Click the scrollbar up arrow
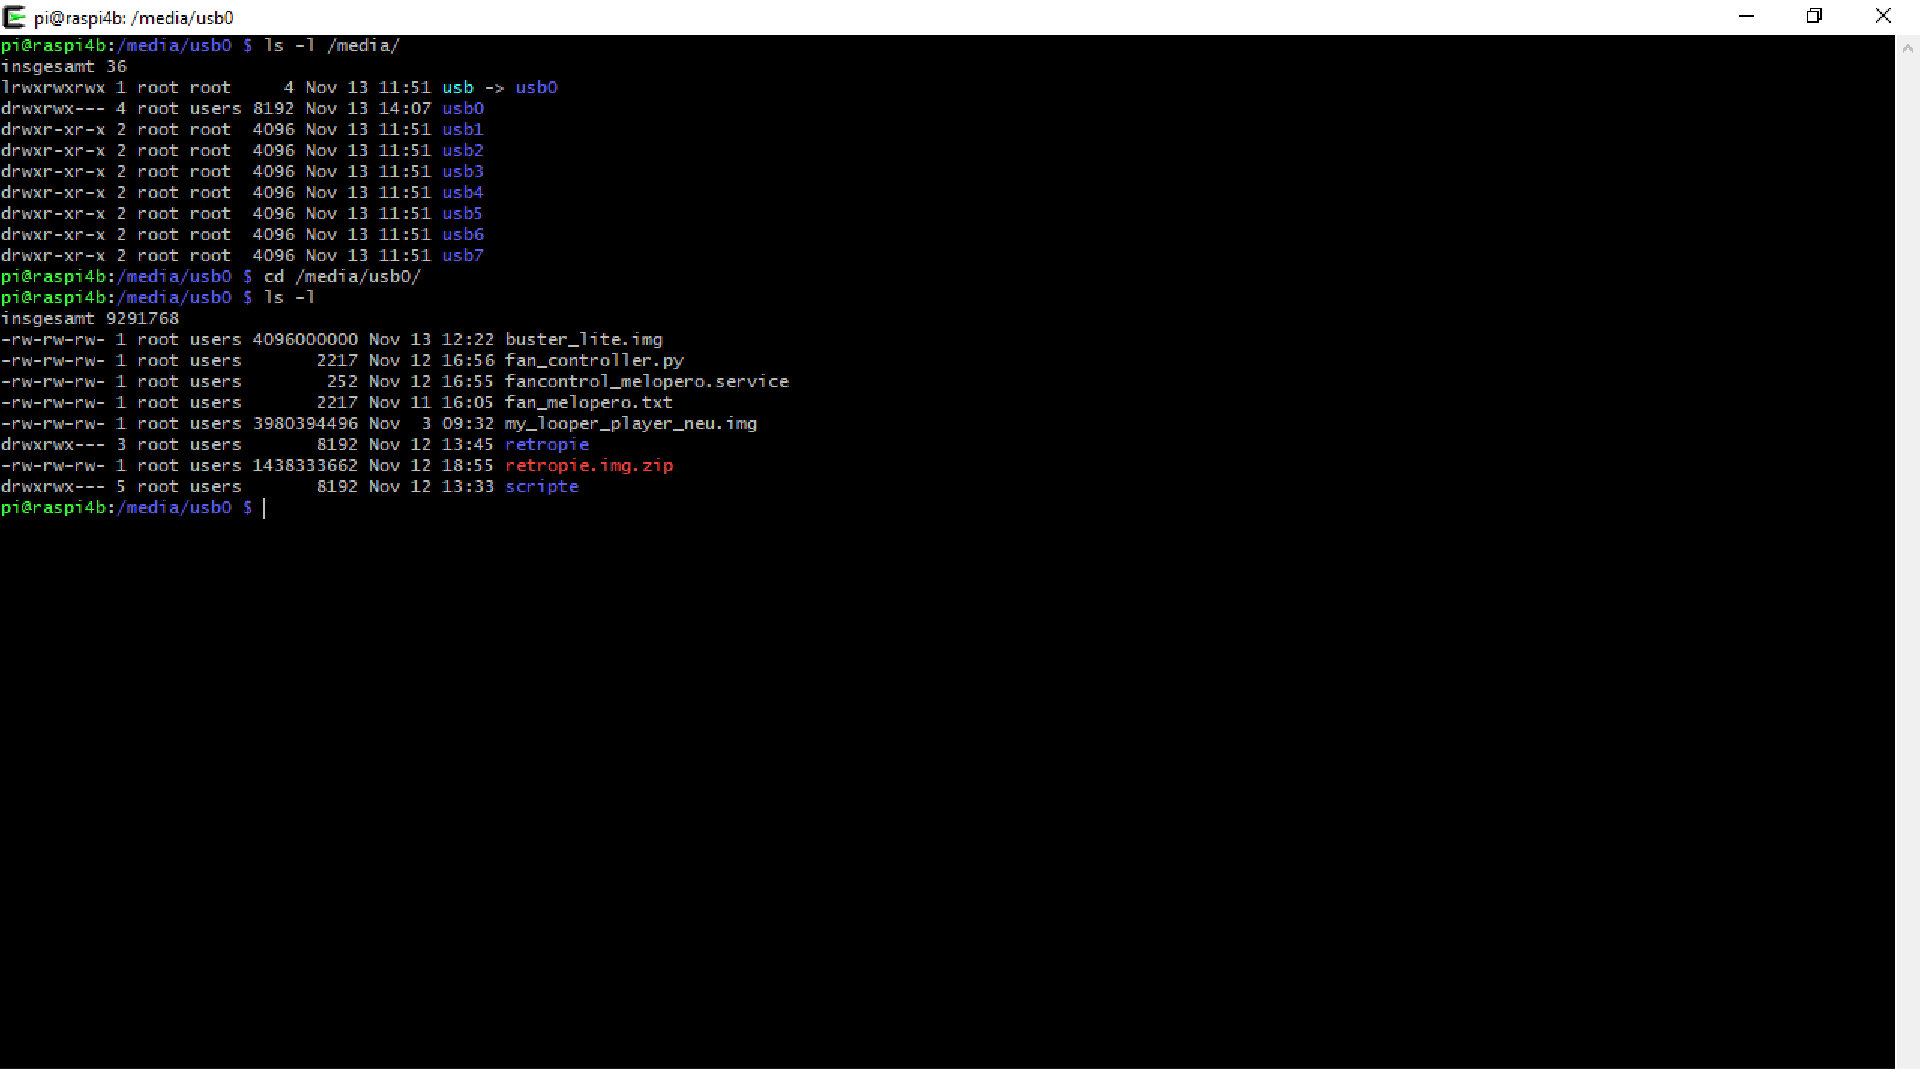Image resolution: width=1920 pixels, height=1069 pixels. [x=1907, y=47]
